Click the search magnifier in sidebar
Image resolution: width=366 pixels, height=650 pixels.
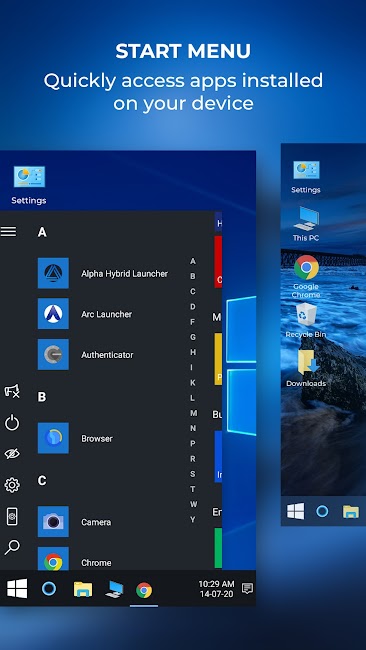click(12, 547)
